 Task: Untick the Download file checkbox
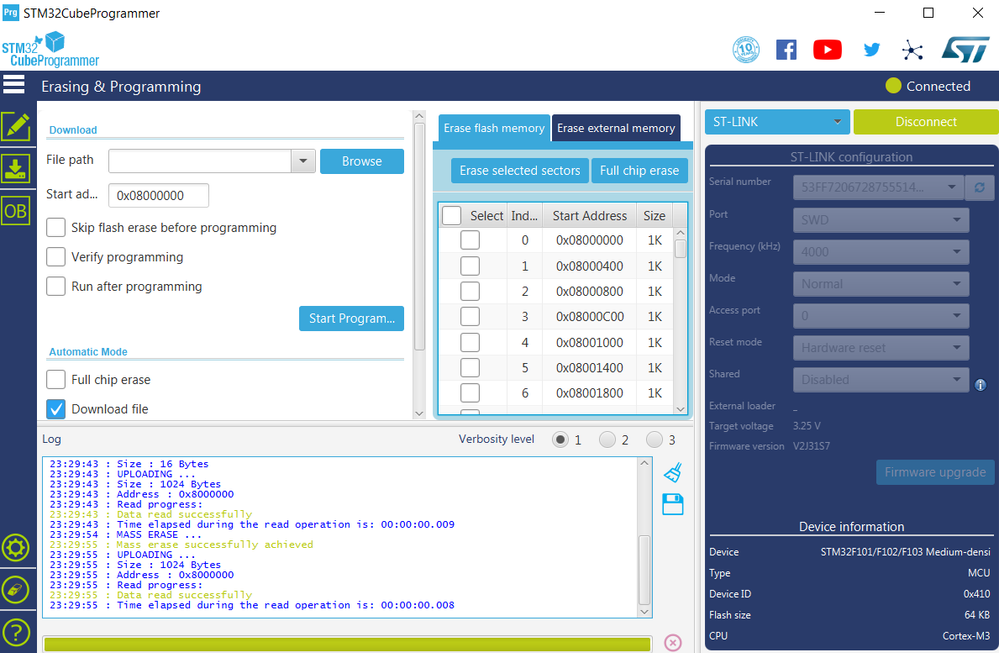pos(56,409)
